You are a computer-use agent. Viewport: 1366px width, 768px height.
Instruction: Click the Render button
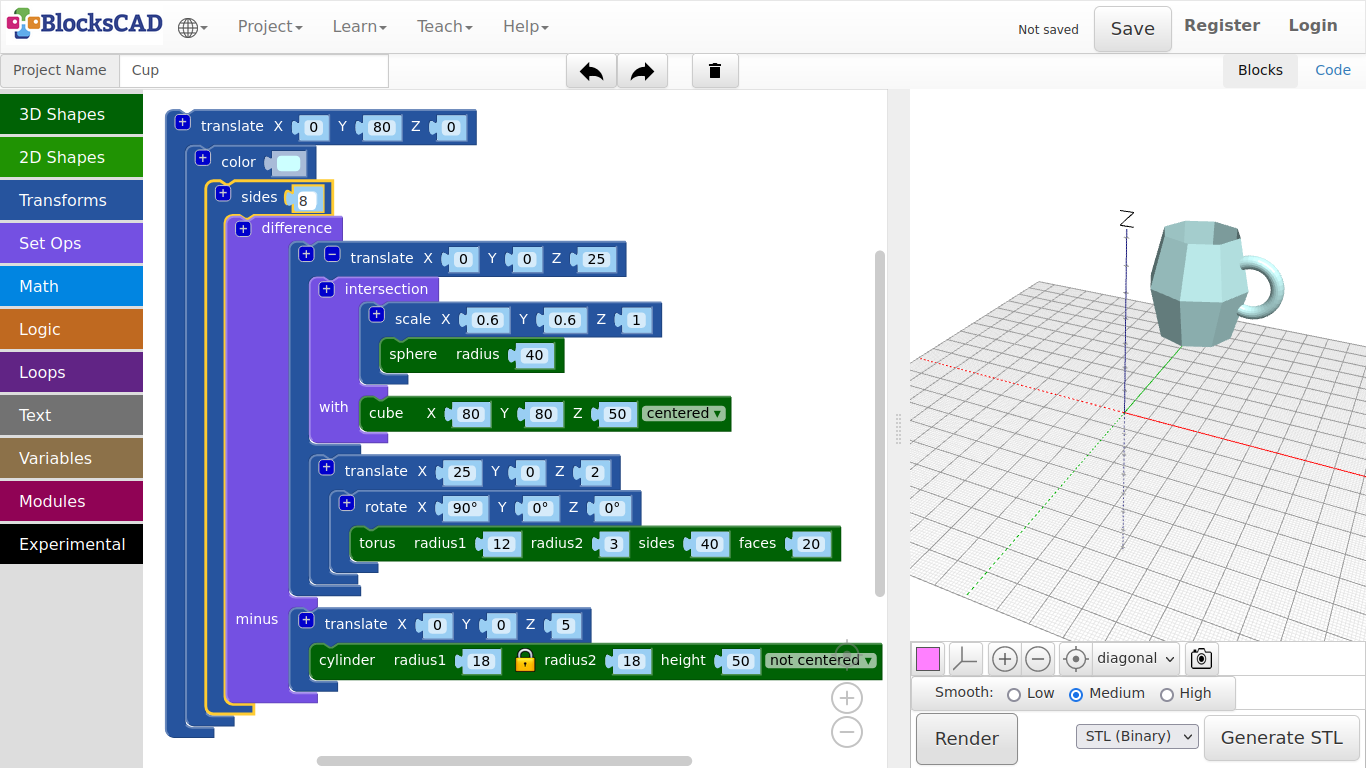click(966, 739)
